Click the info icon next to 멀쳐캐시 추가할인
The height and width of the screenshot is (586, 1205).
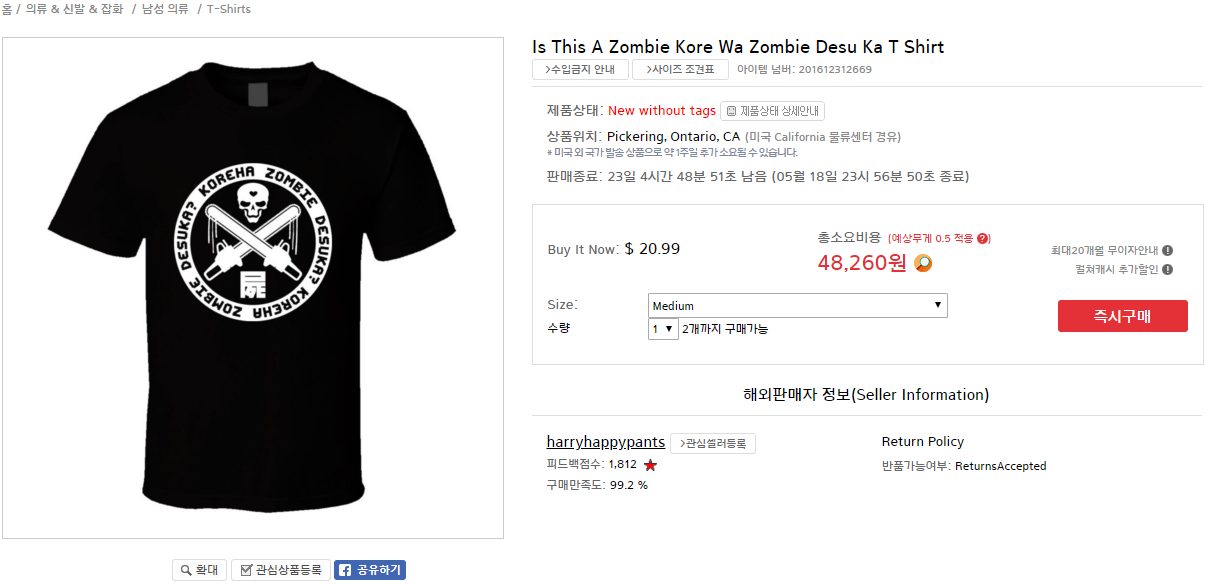[x=1167, y=270]
